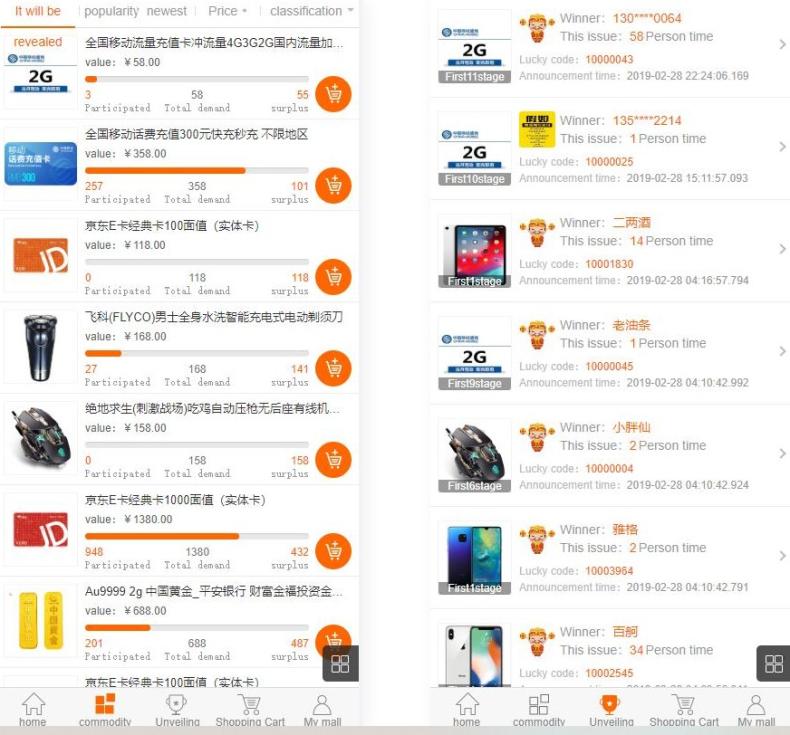Expand the Price sort dropdown

[227, 11]
